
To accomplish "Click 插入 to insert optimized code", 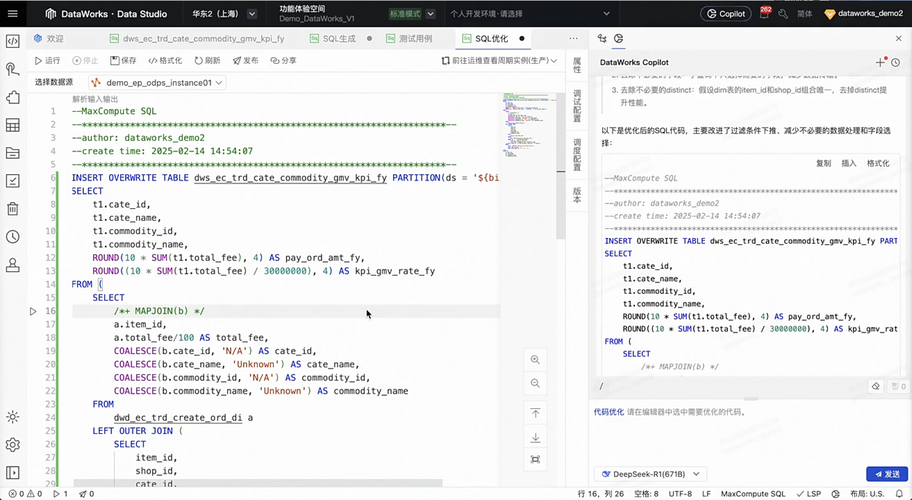I will coord(849,162).
